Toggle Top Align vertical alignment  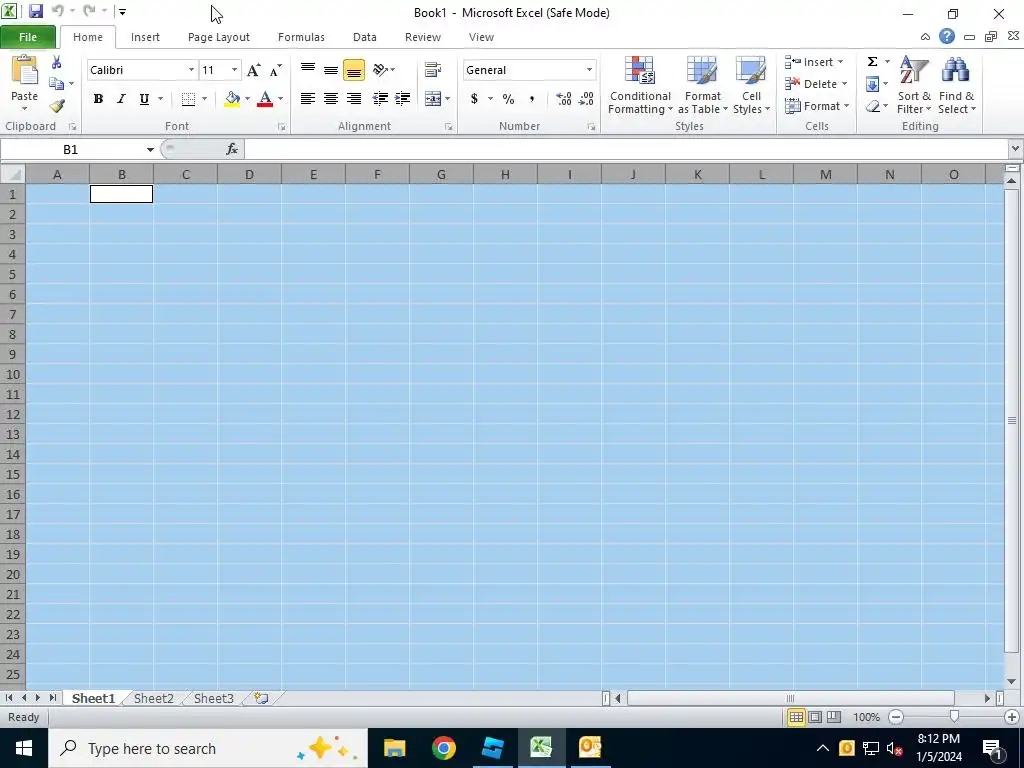(x=308, y=70)
